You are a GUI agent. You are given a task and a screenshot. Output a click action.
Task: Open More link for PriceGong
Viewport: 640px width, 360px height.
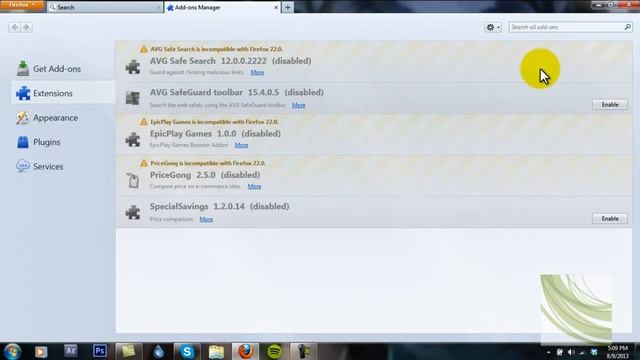(254, 186)
